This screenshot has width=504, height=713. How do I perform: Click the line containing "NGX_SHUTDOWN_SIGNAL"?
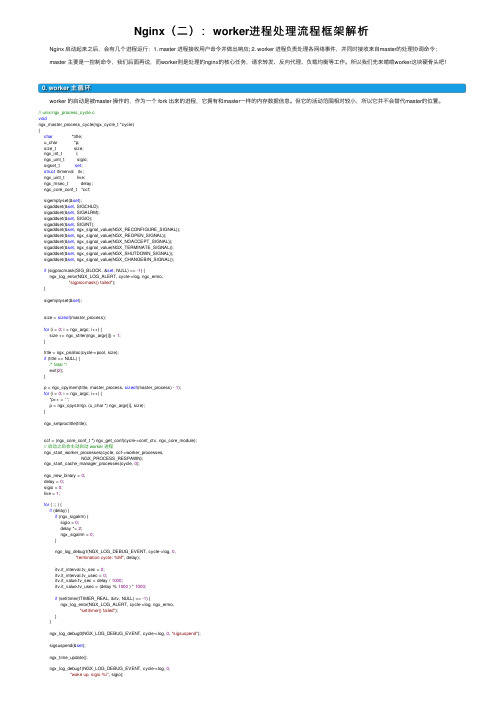[108, 253]
